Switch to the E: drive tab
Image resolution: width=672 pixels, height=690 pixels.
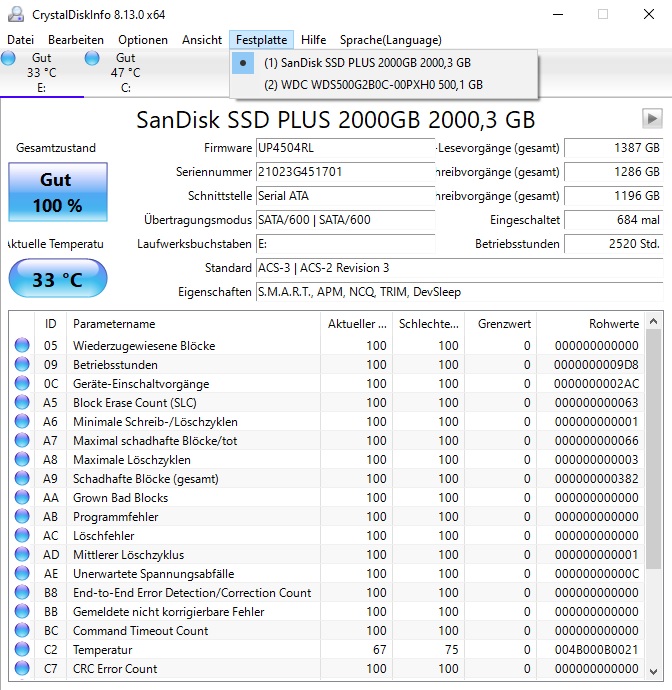42,73
